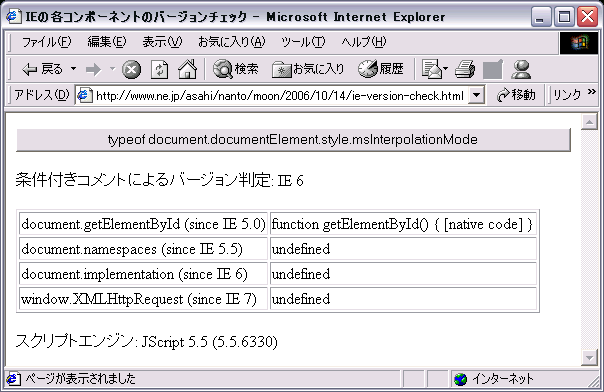Click the Edit page toolbar icon

point(493,70)
